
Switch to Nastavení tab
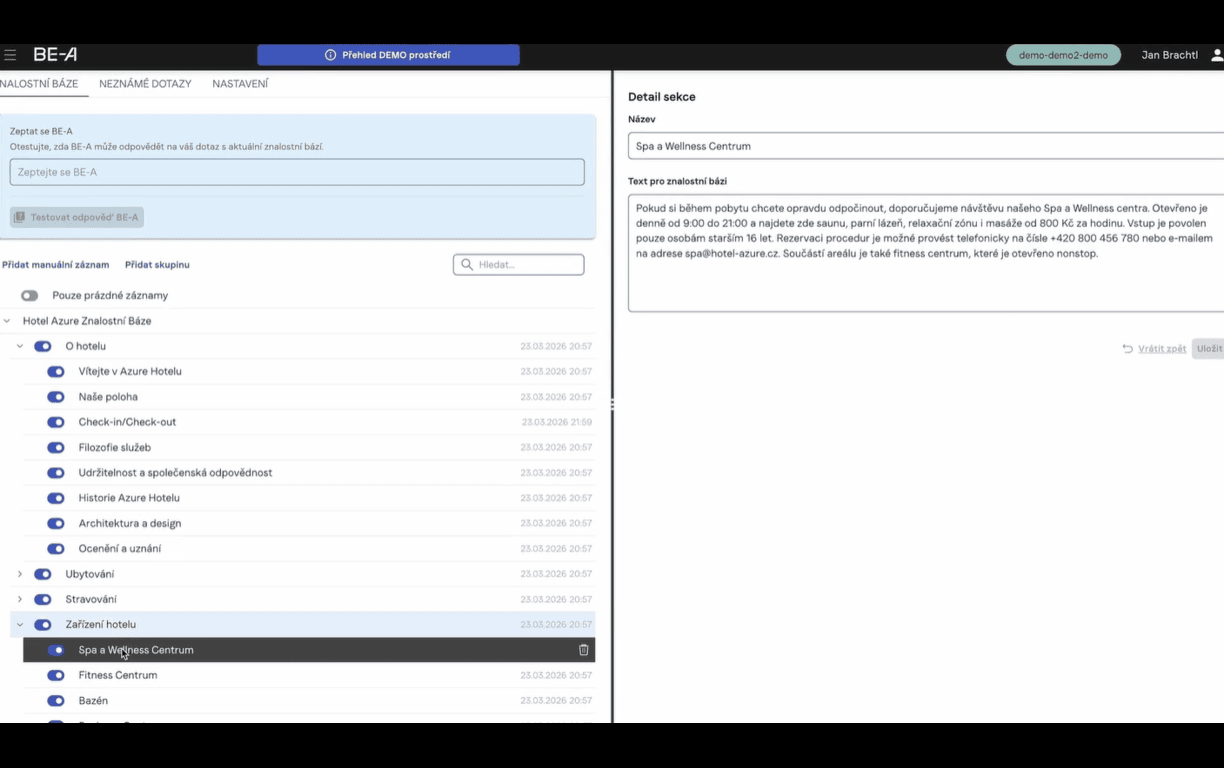(240, 84)
